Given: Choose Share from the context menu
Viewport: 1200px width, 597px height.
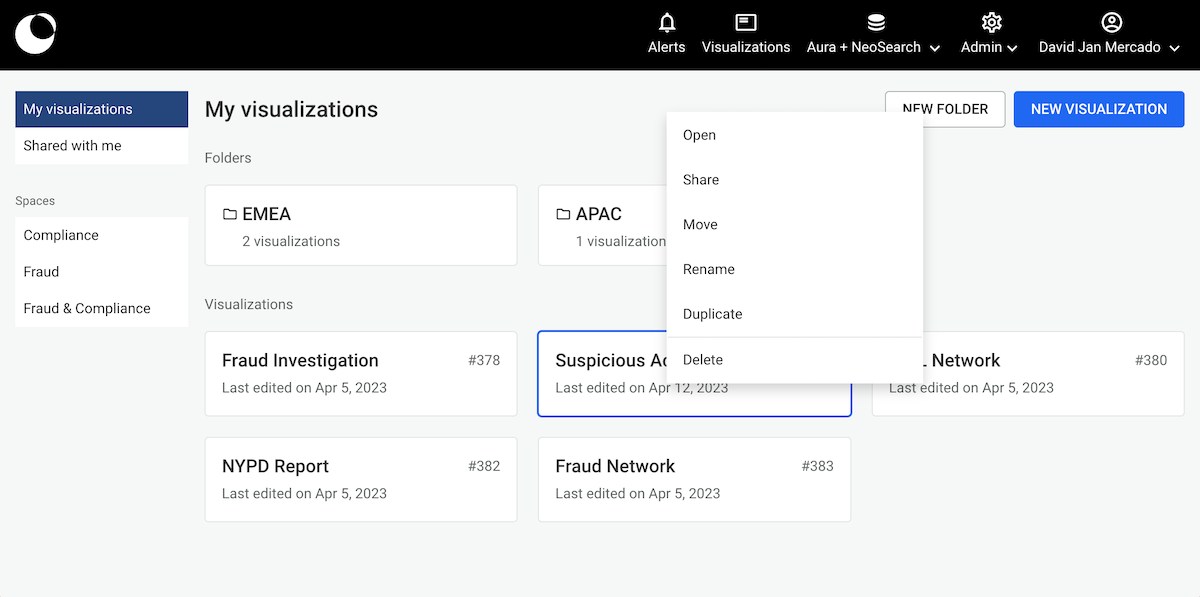Looking at the screenshot, I should [x=701, y=180].
